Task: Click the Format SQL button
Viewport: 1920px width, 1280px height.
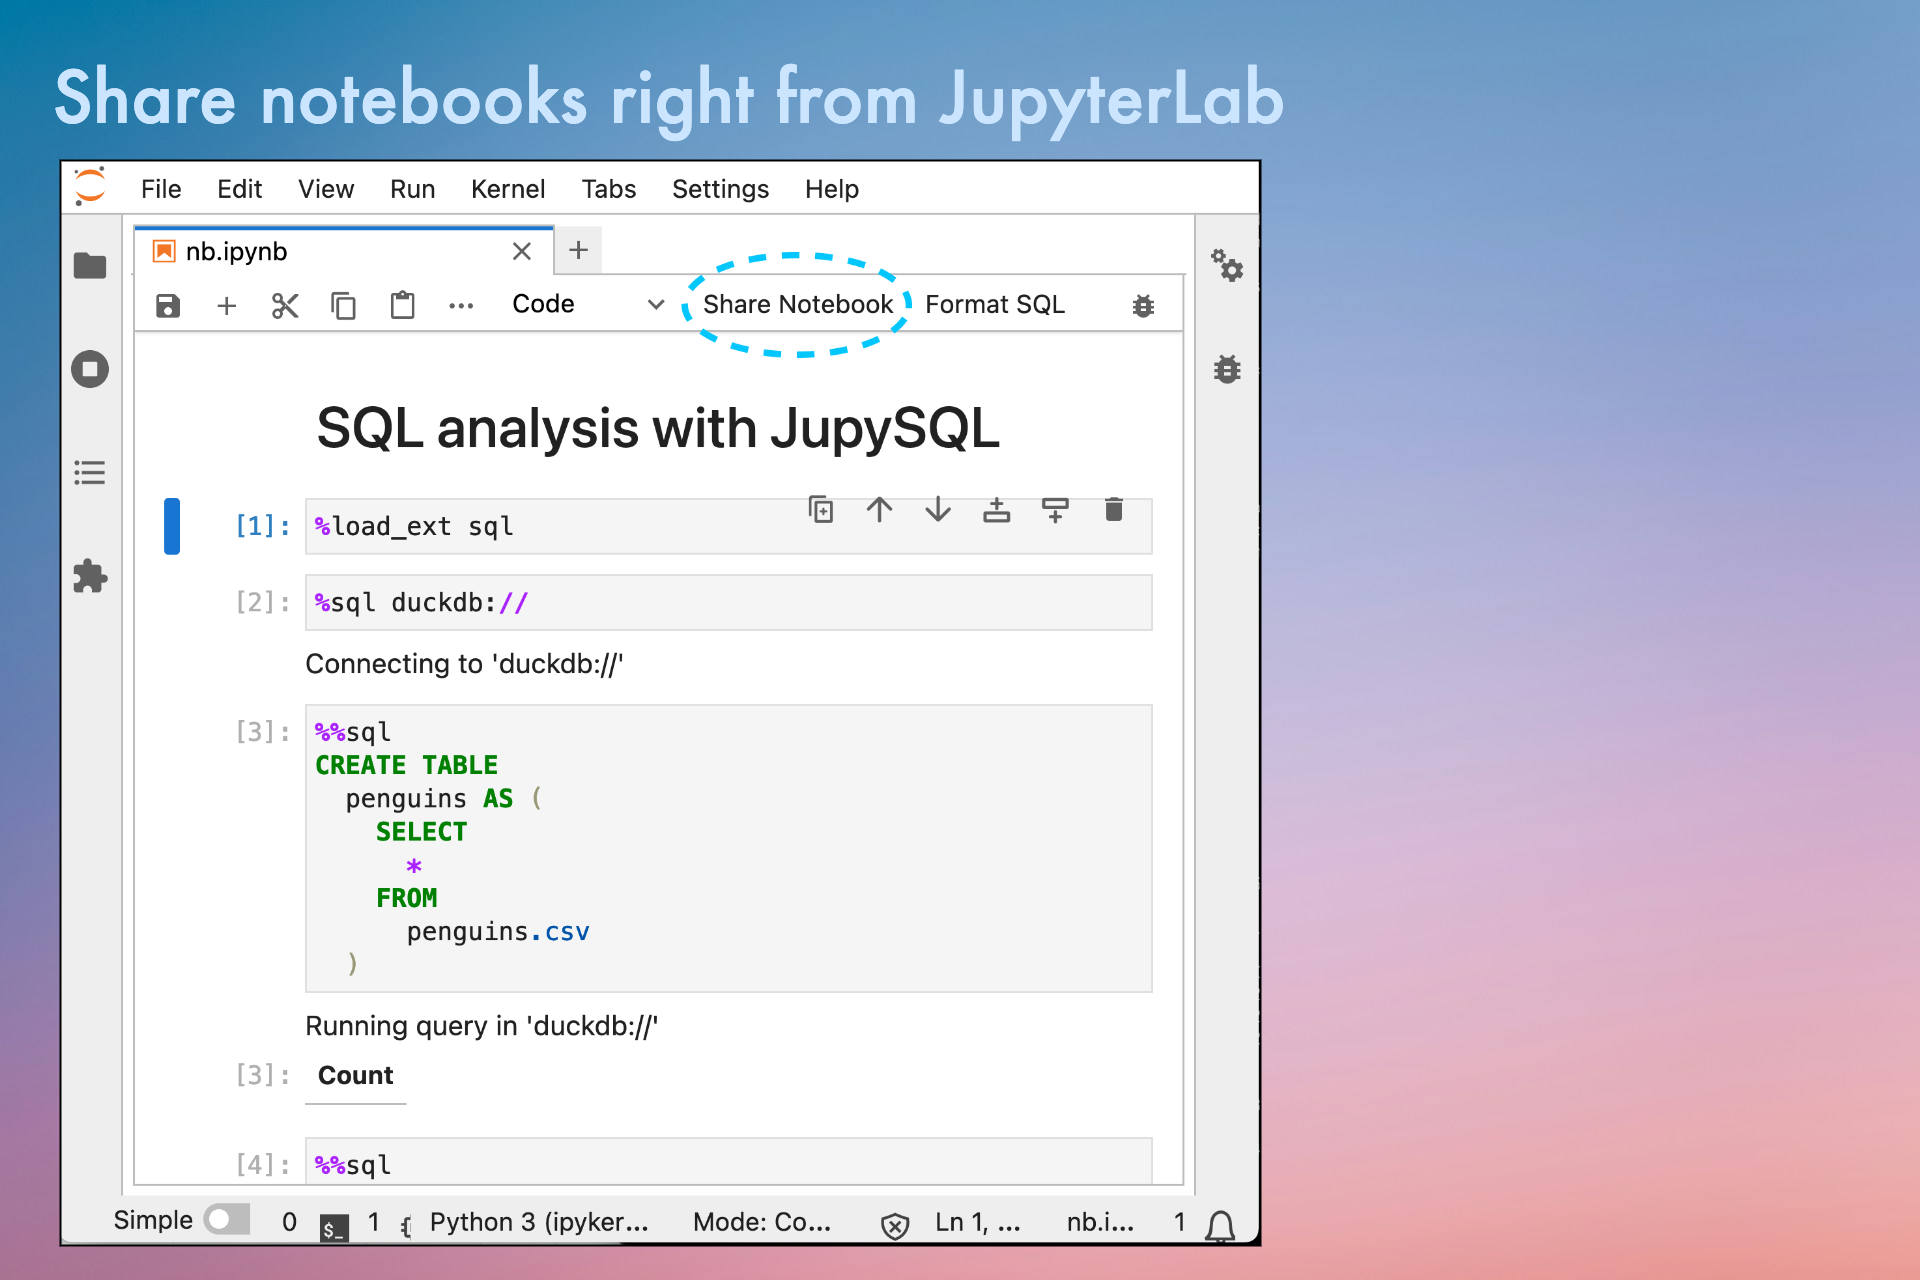Action: click(995, 304)
